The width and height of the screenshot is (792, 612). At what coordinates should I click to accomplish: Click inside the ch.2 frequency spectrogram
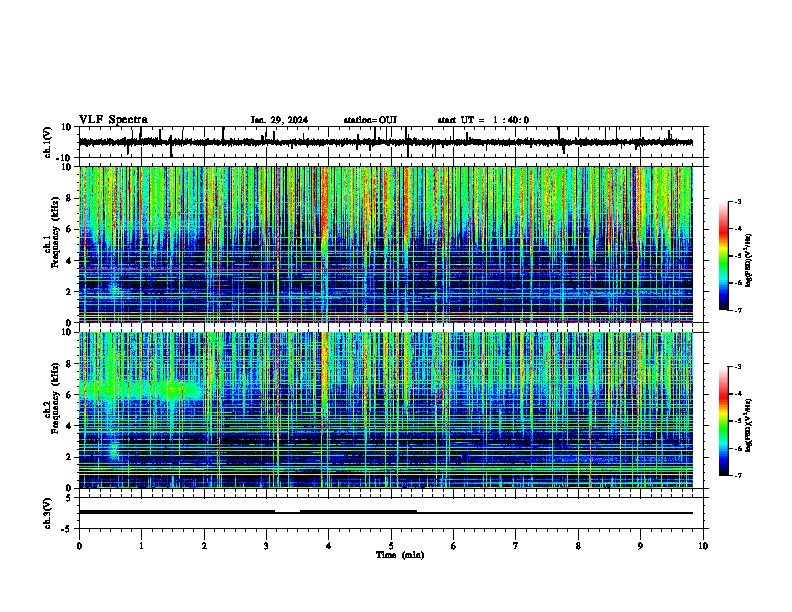click(x=385, y=410)
